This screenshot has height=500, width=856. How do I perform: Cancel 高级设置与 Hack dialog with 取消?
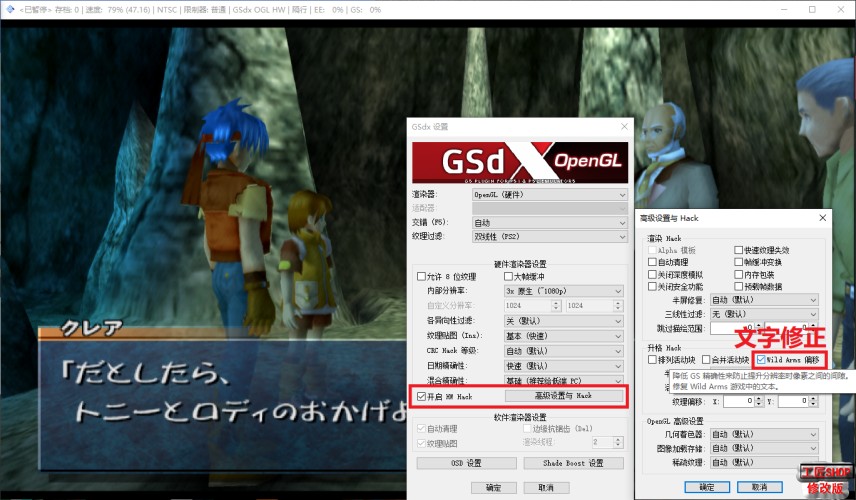[759, 487]
